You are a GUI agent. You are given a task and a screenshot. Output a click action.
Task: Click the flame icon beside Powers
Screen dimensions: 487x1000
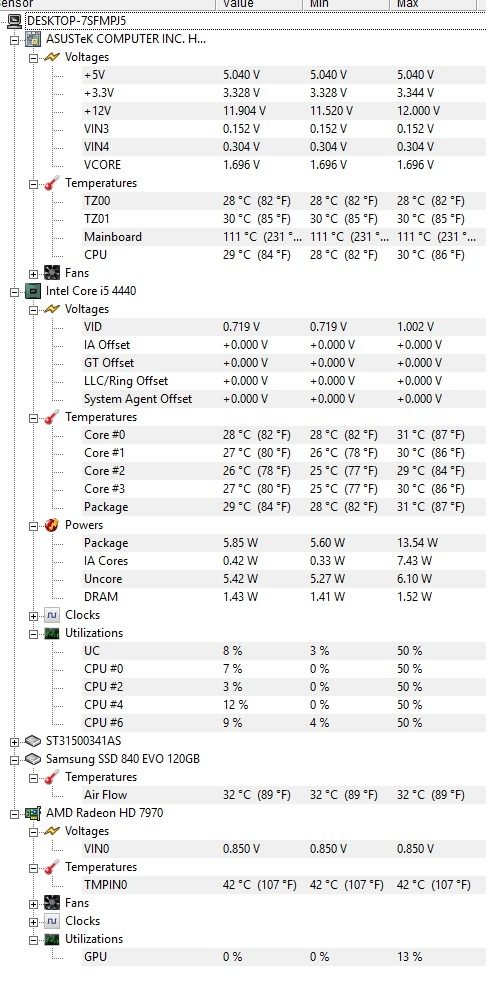[x=52, y=525]
